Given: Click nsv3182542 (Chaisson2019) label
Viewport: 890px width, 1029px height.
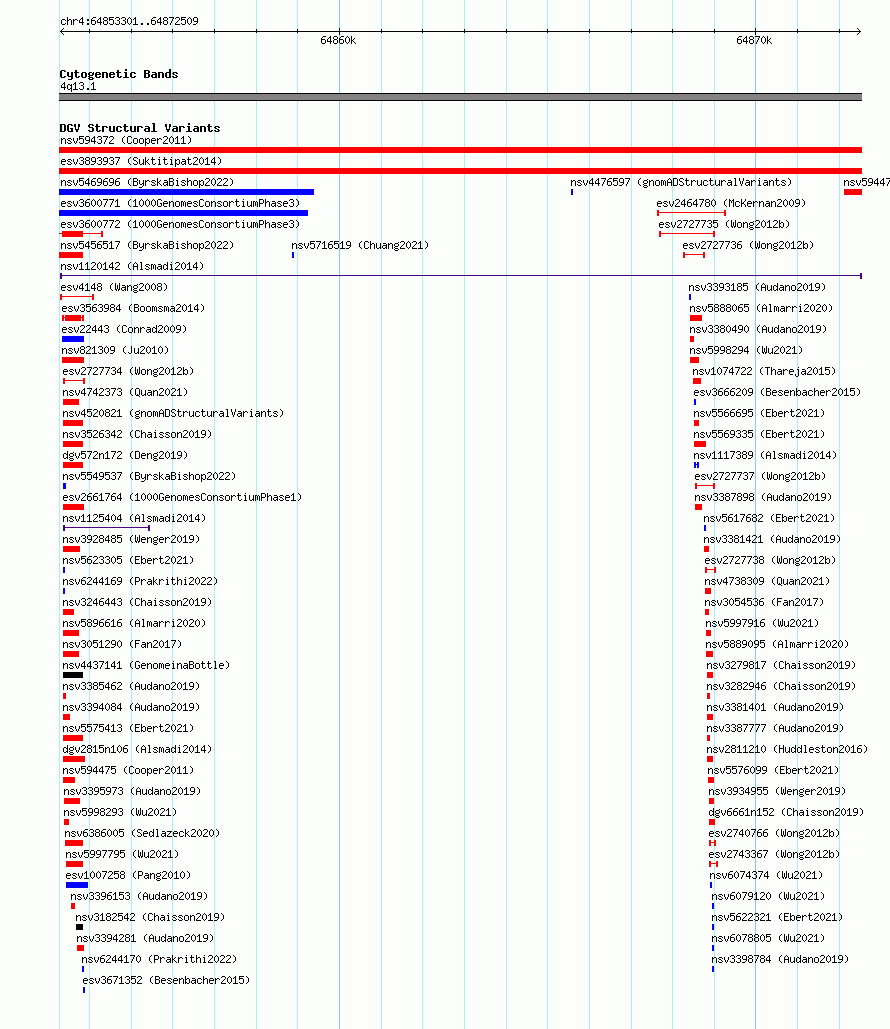Looking at the screenshot, I should (x=150, y=917).
